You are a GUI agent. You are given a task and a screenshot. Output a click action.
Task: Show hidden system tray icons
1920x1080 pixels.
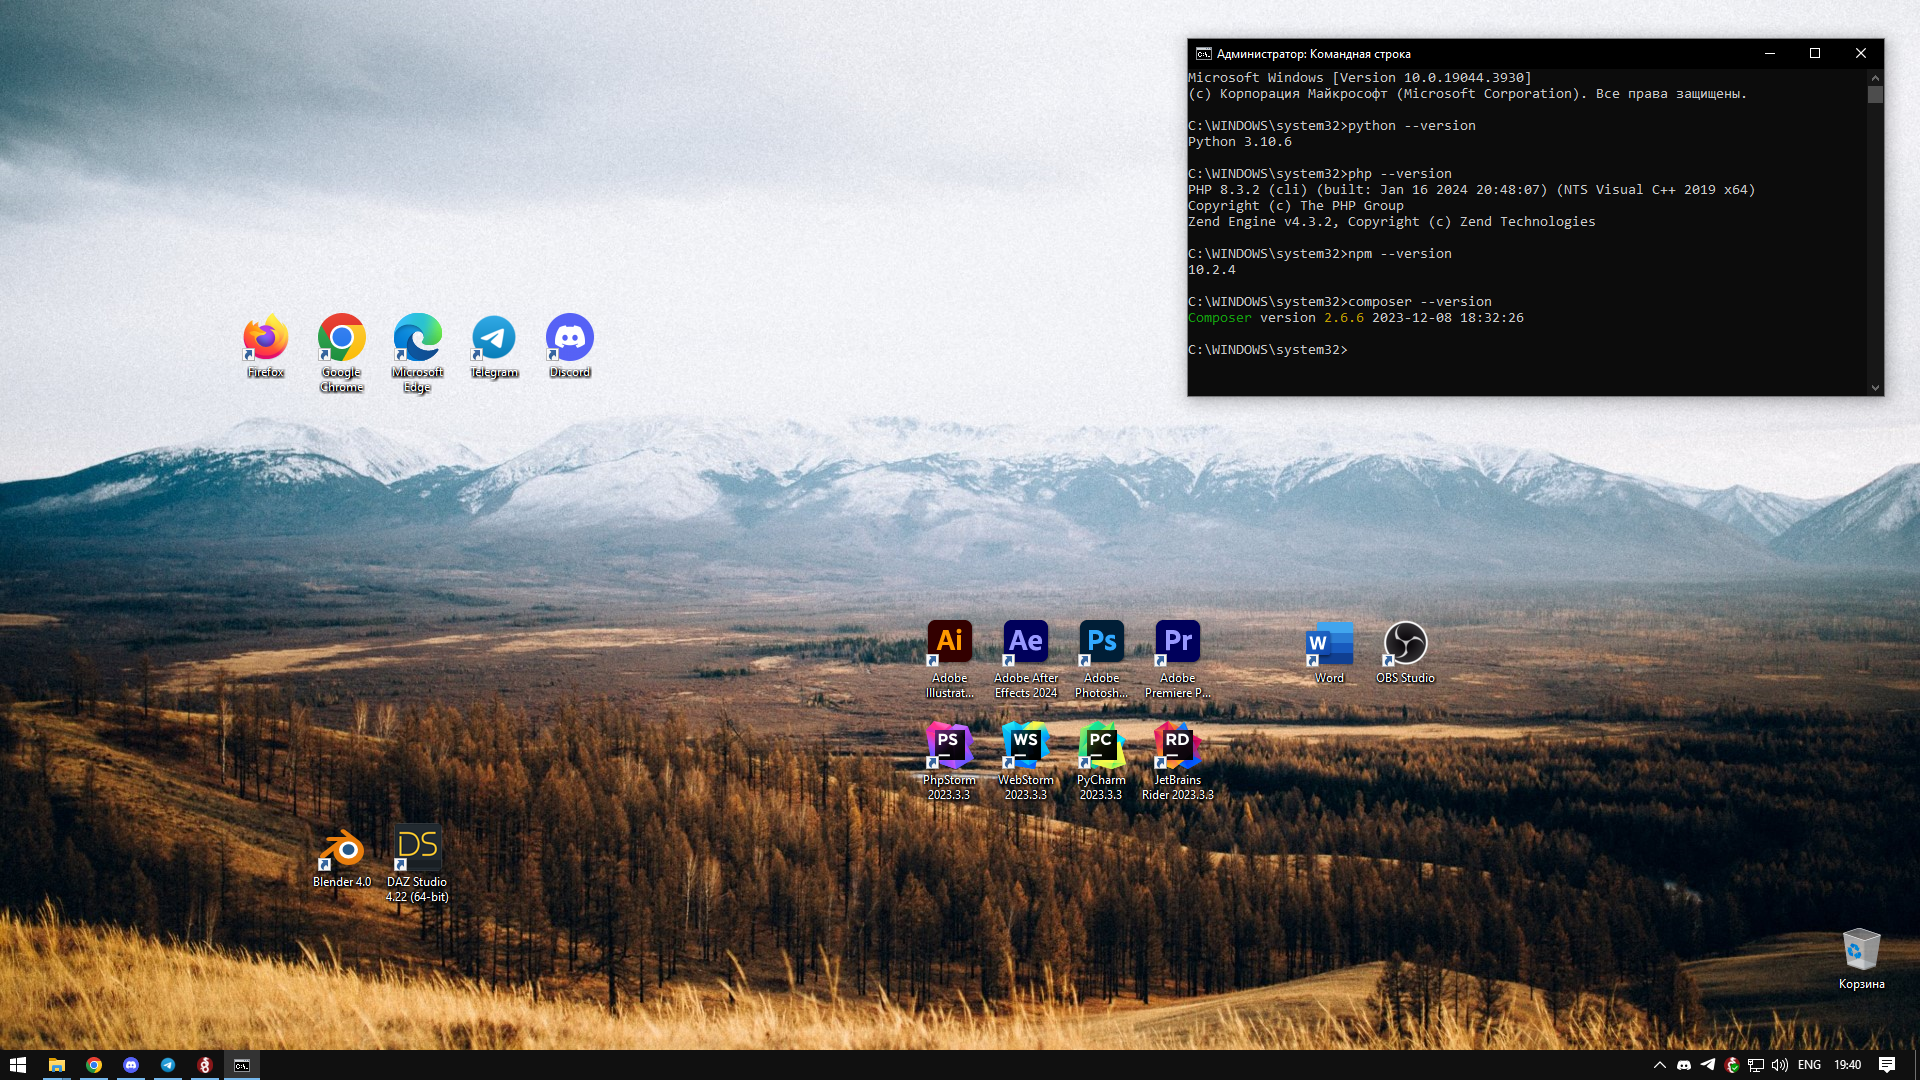click(1660, 1065)
